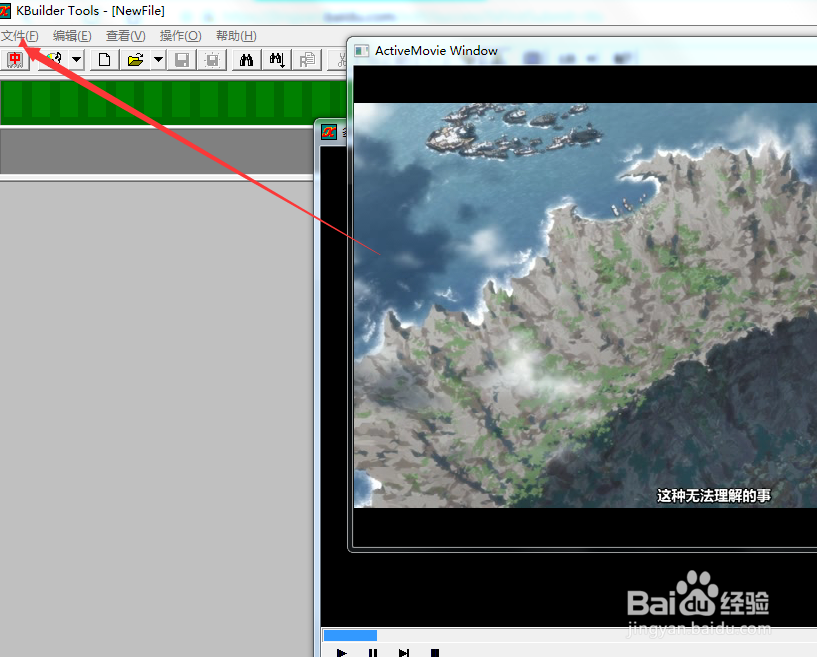This screenshot has height=657, width=817.
Task: Click the red 中 language toolbar icon
Action: [x=15, y=60]
